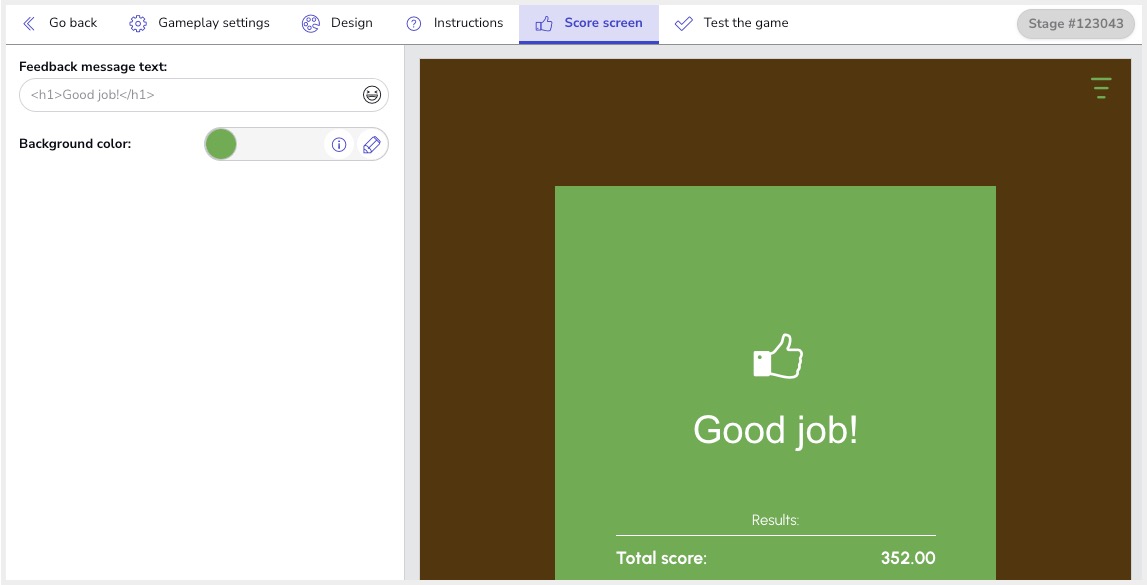The height and width of the screenshot is (585, 1147).
Task: Click the Results: label in preview
Action: pyautogui.click(x=775, y=520)
